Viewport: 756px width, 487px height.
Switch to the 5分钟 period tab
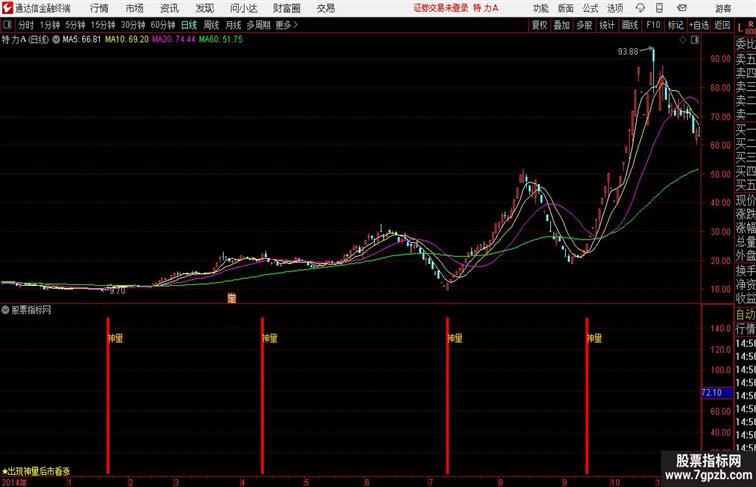75,25
